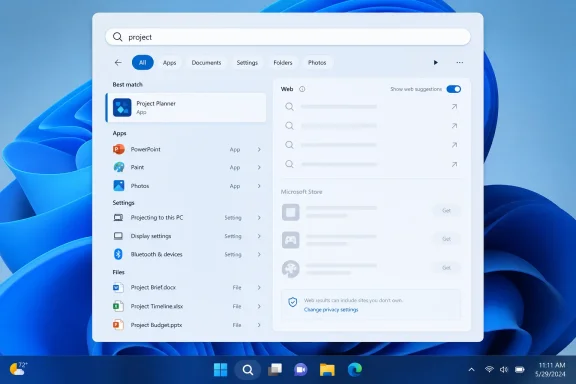Open Task View on taskbar
The width and height of the screenshot is (576, 384).
click(x=275, y=370)
